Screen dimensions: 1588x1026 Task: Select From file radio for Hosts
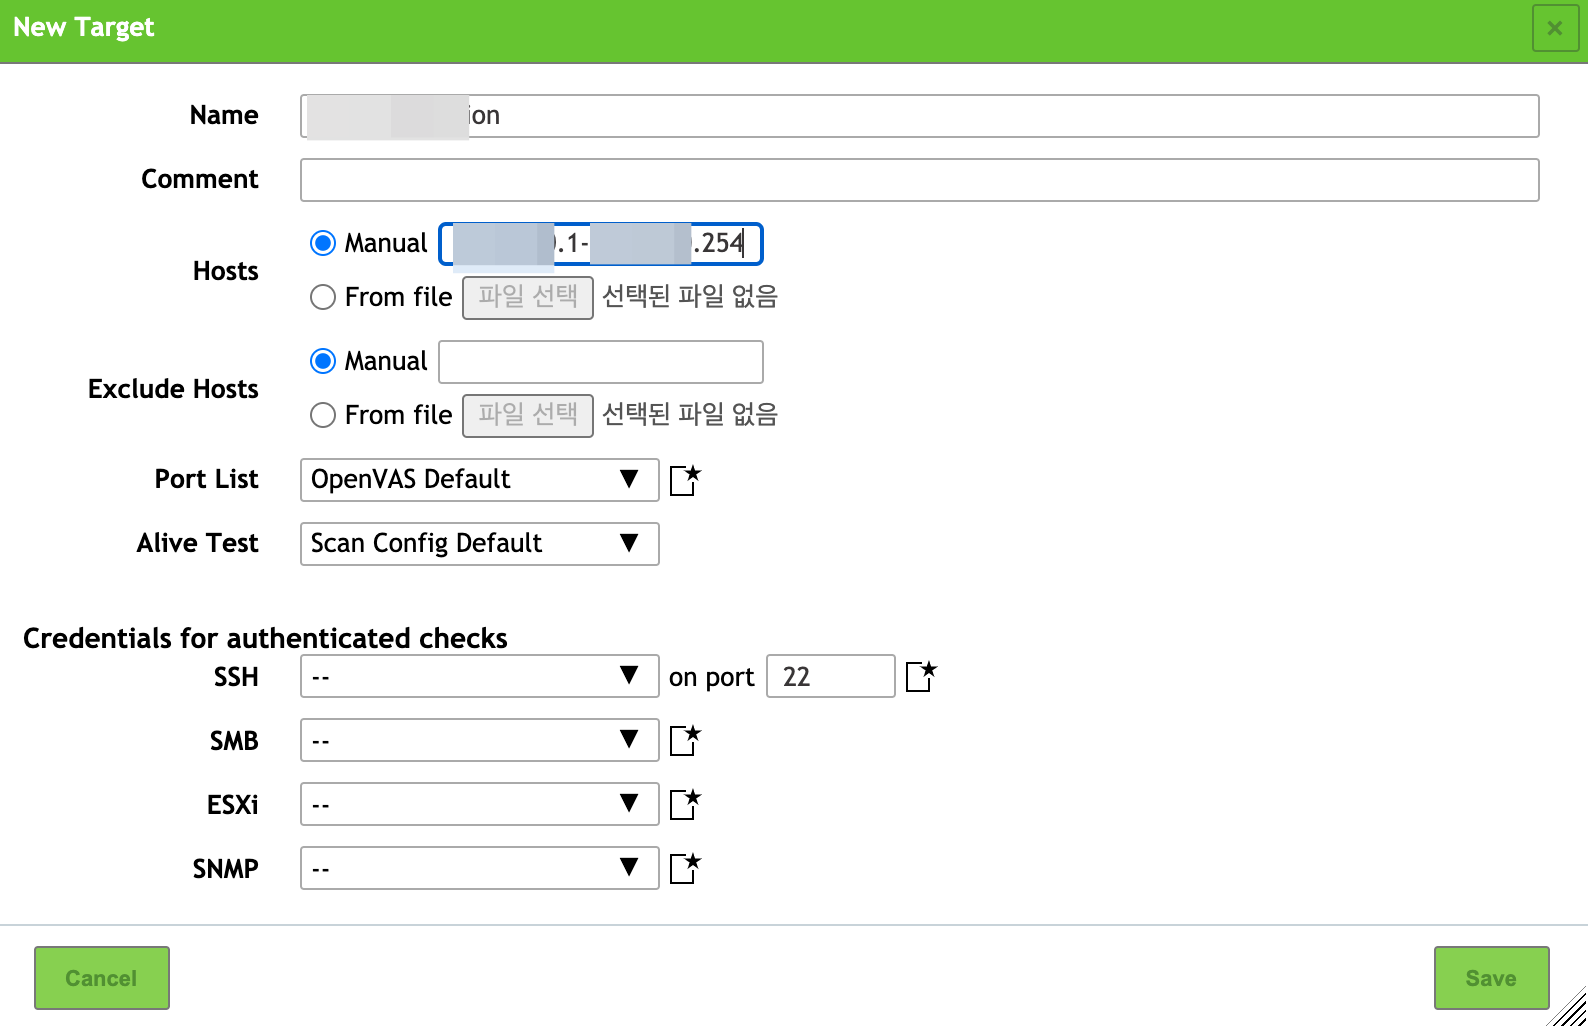pos(323,297)
